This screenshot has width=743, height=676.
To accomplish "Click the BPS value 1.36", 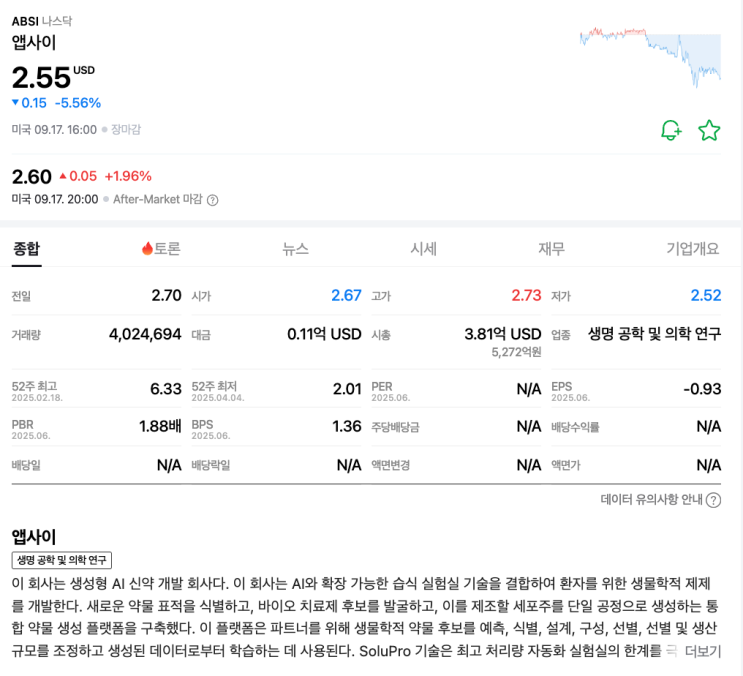I will click(347, 427).
